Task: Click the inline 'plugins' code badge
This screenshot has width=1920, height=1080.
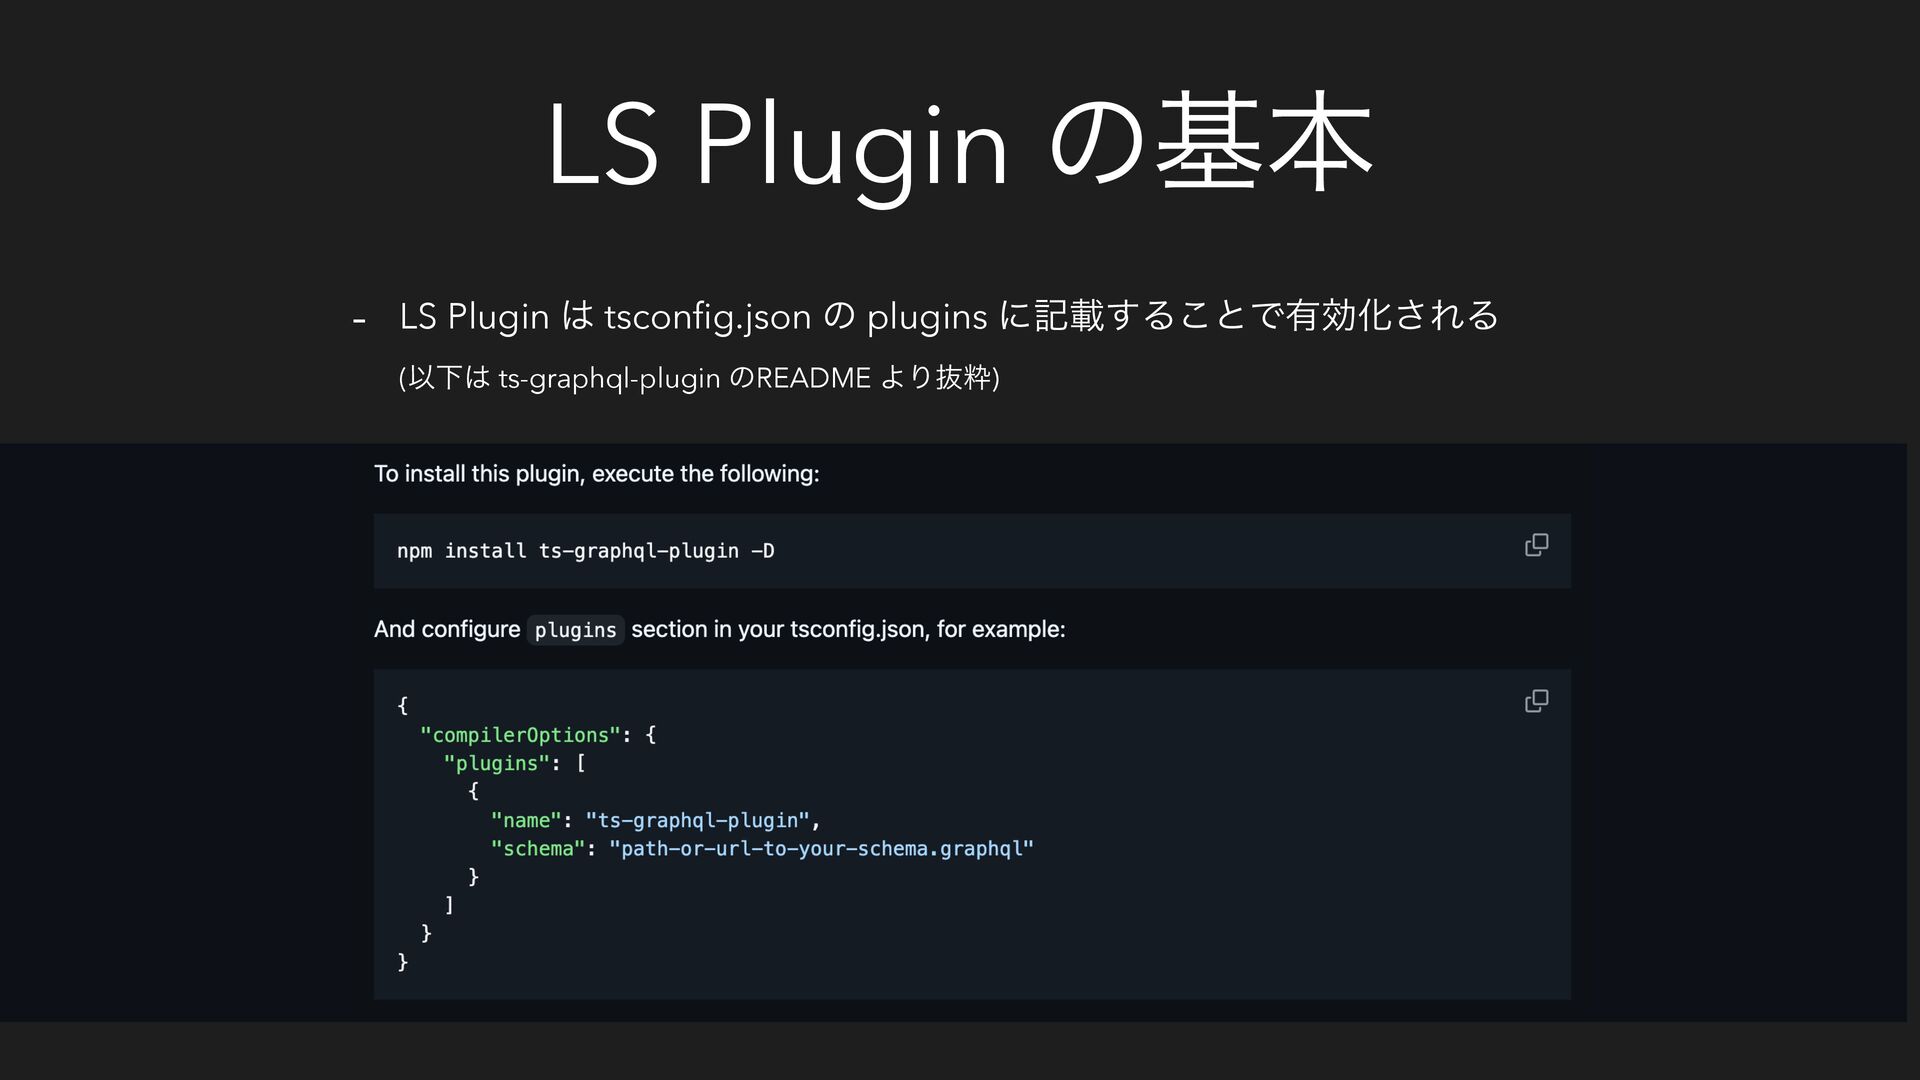Action: point(575,630)
